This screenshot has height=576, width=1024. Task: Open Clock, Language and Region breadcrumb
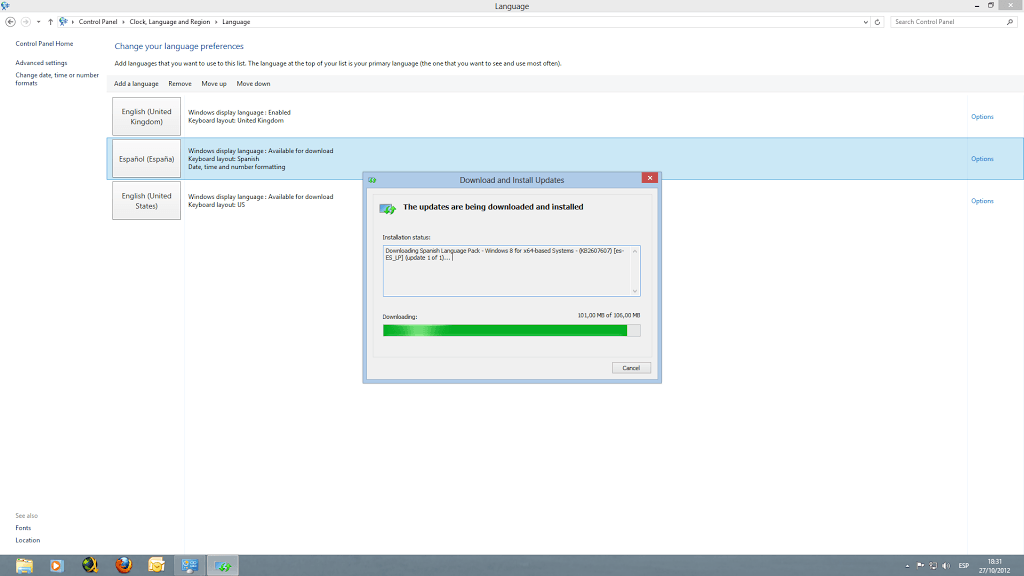point(170,22)
